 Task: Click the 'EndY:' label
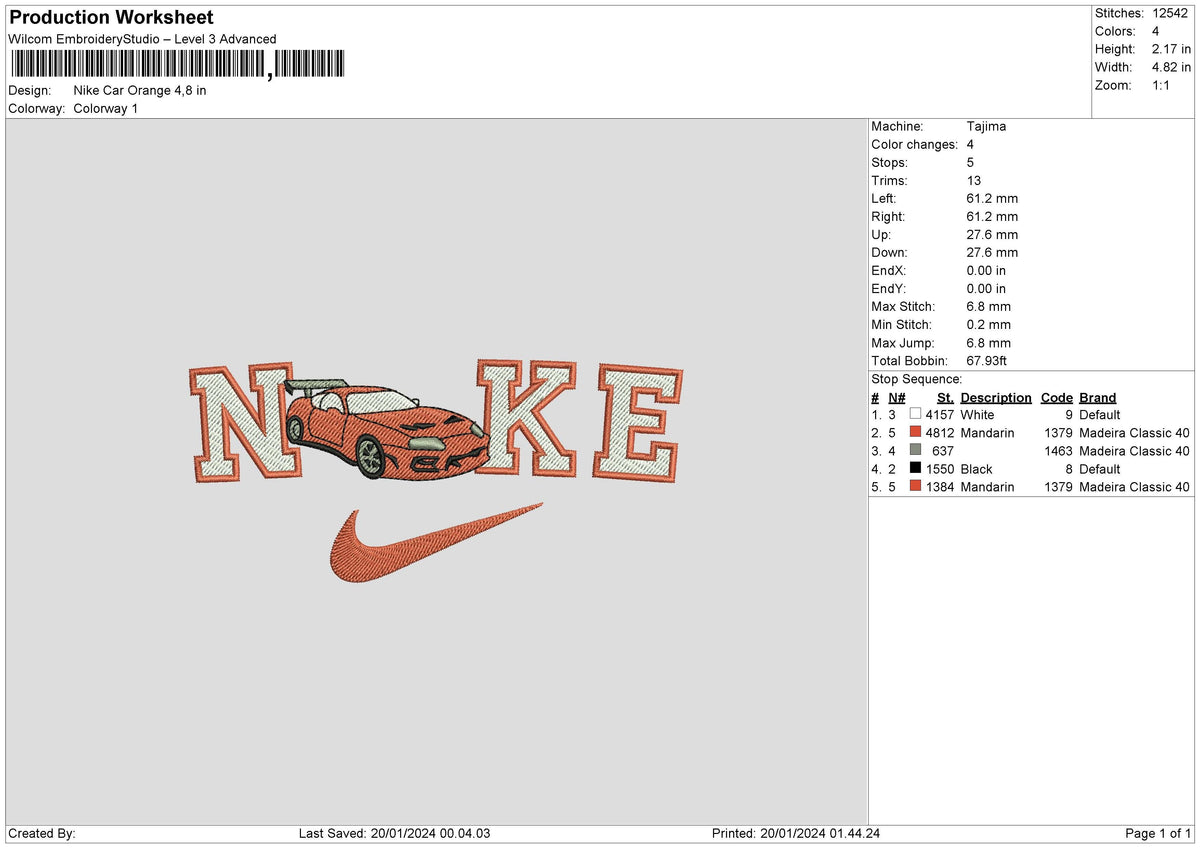click(889, 288)
